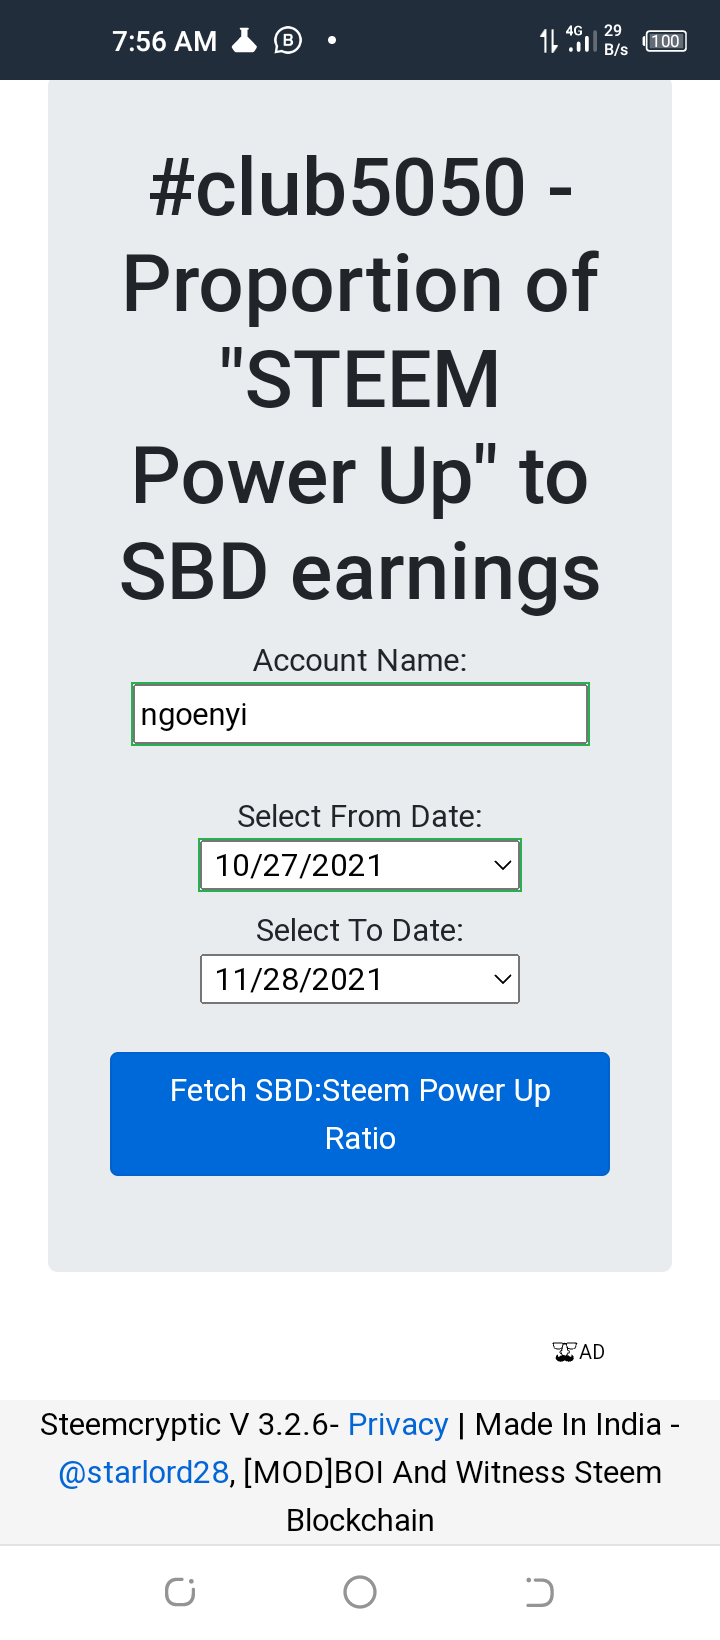
Task: Tap the Android recent apps button
Action: click(x=180, y=1591)
